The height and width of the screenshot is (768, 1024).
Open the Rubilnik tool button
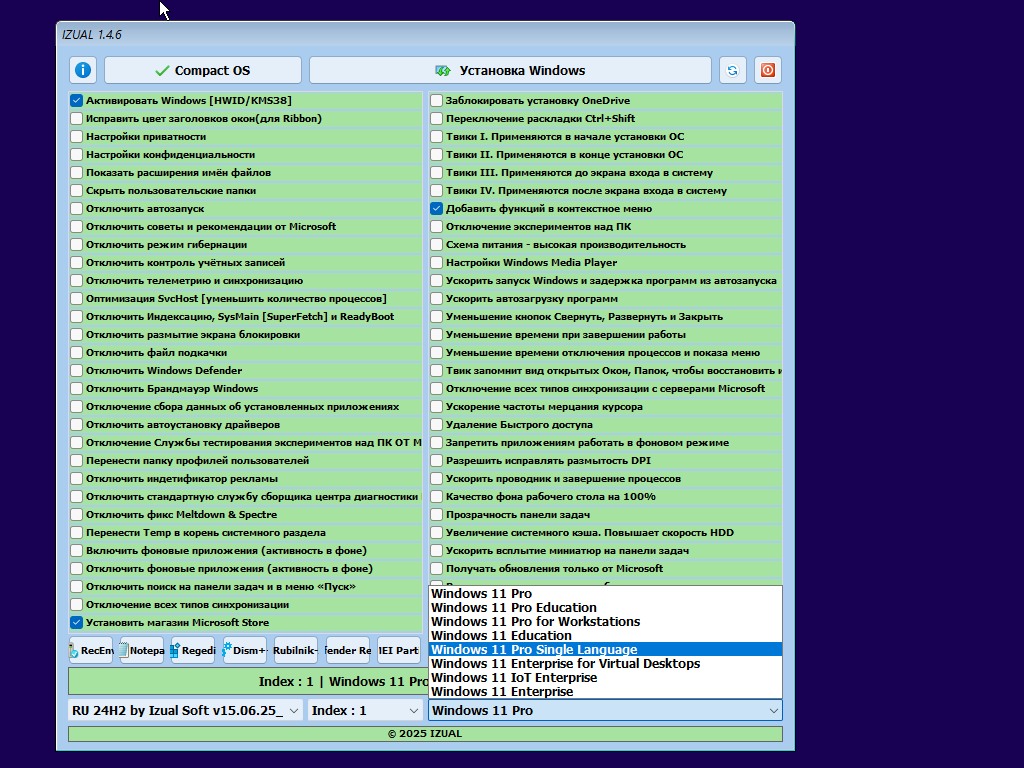[296, 650]
